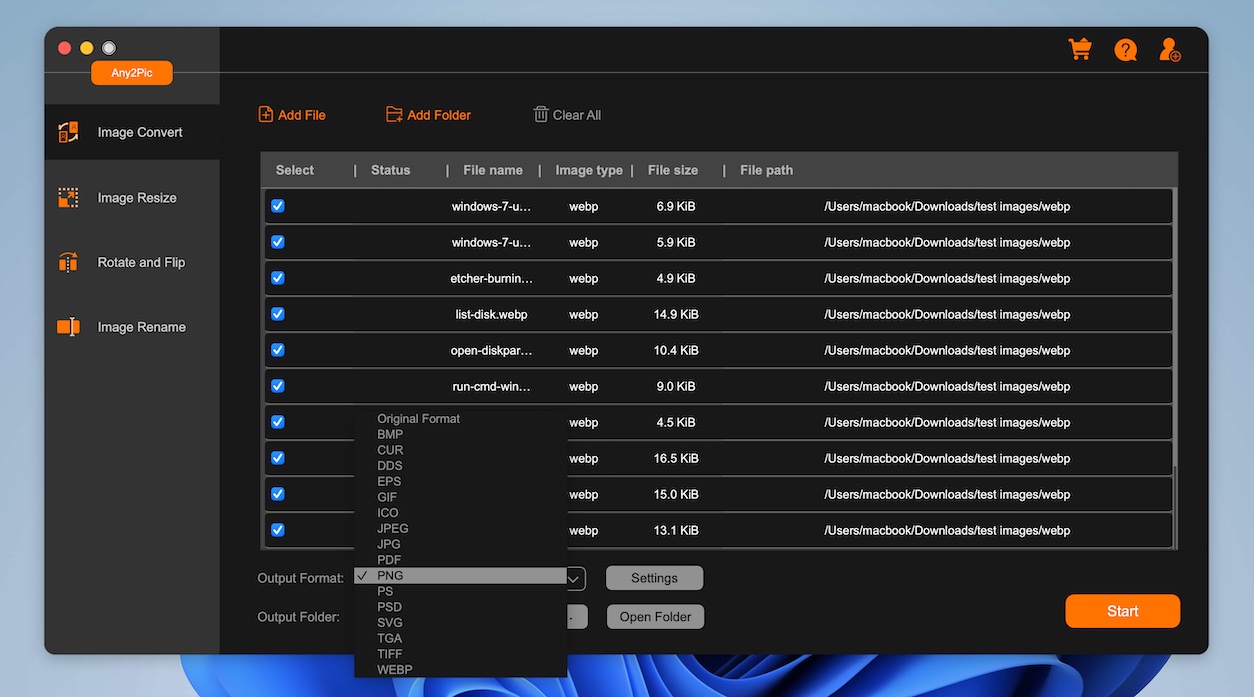Viewport: 1254px width, 697px height.
Task: Pick PDF from the format menu
Action: 390,560
